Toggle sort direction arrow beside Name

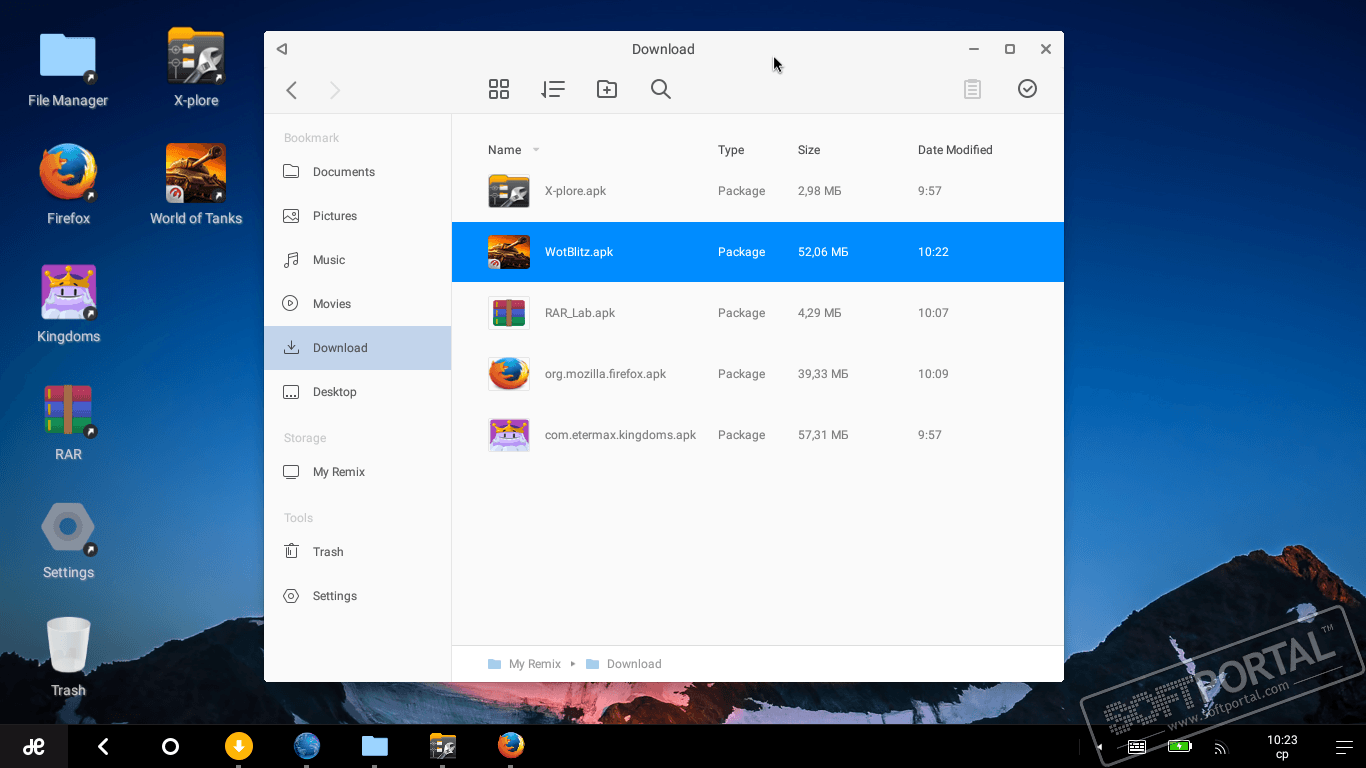click(x=536, y=150)
